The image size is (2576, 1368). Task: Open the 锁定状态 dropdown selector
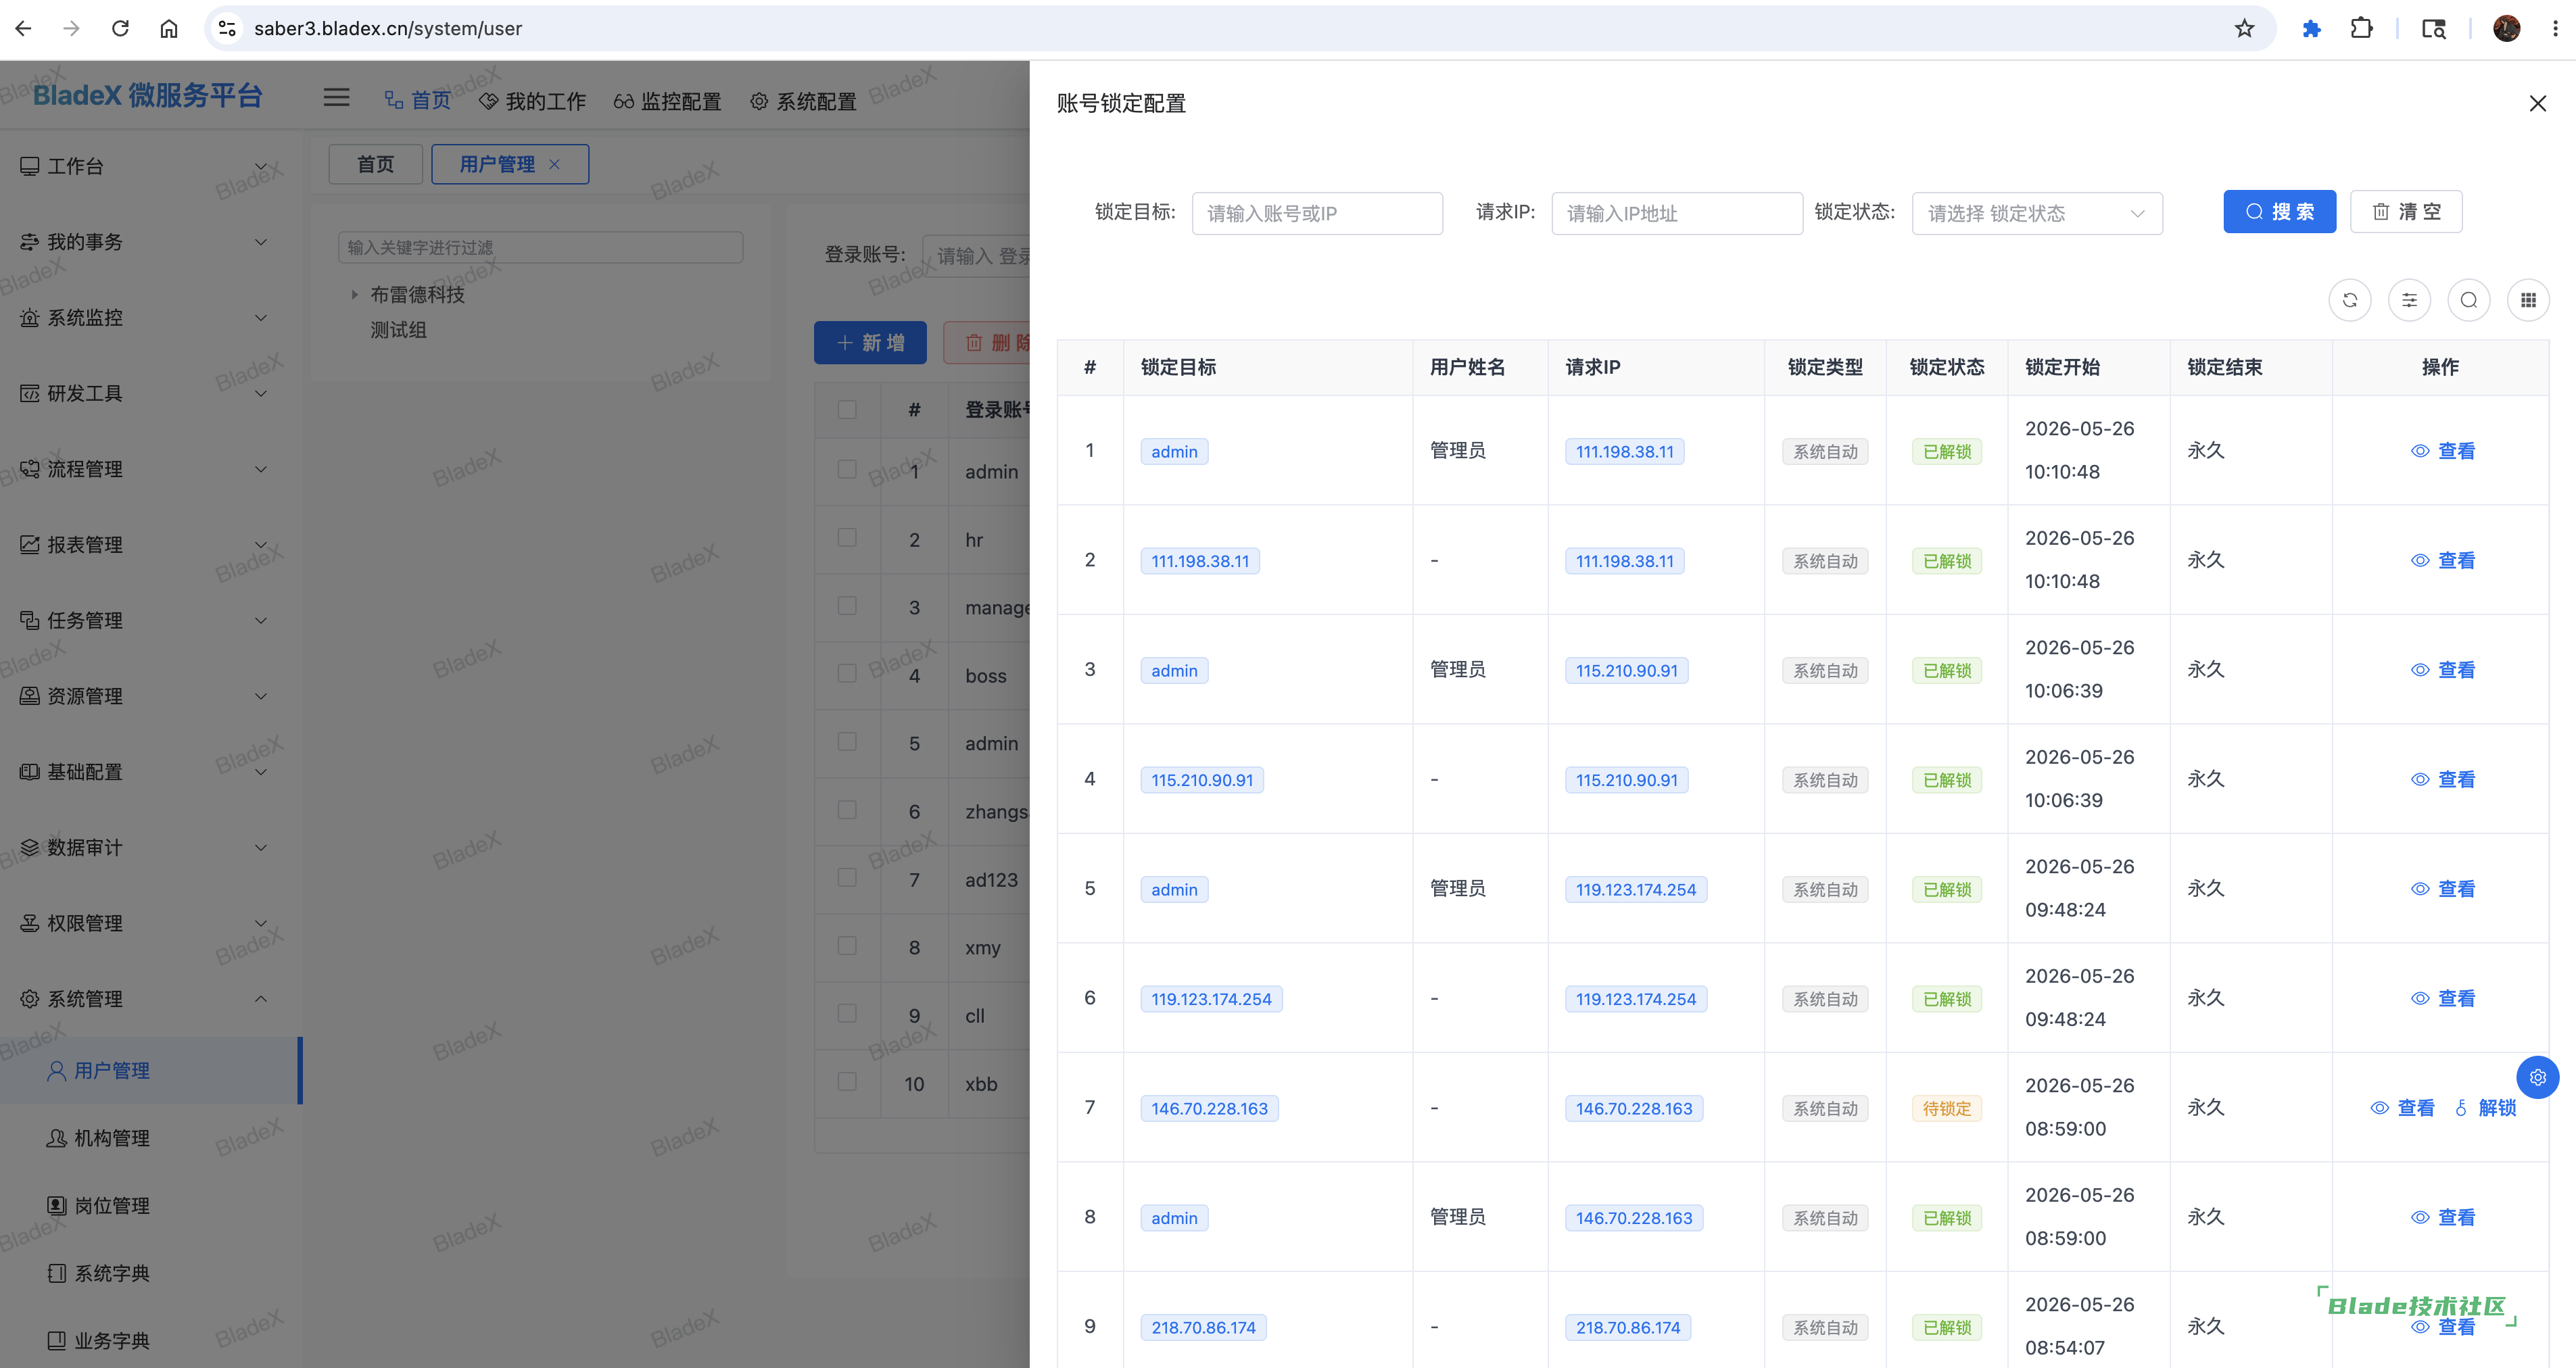pos(2037,213)
